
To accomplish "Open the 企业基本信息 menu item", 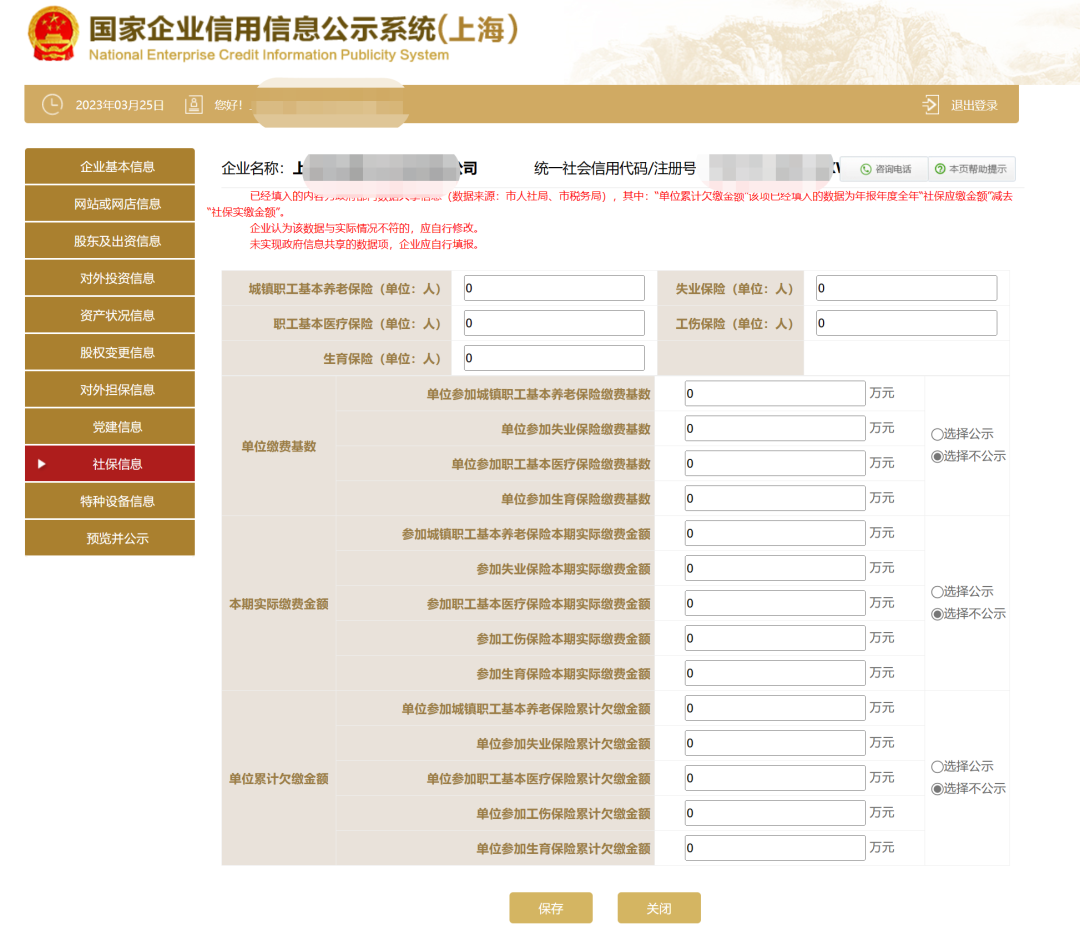I will (110, 166).
